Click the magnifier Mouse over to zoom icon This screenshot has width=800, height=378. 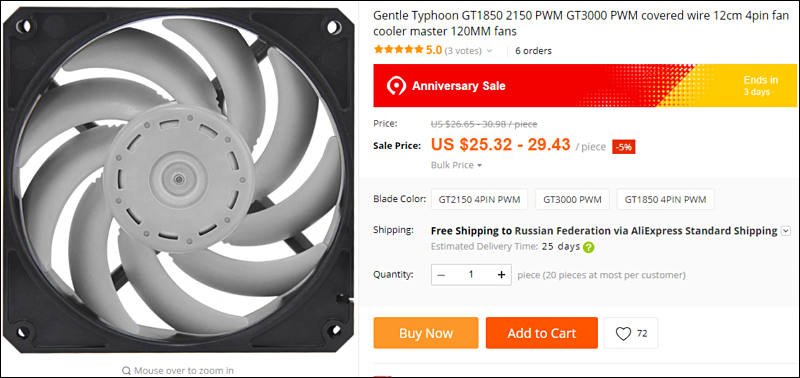[x=126, y=370]
